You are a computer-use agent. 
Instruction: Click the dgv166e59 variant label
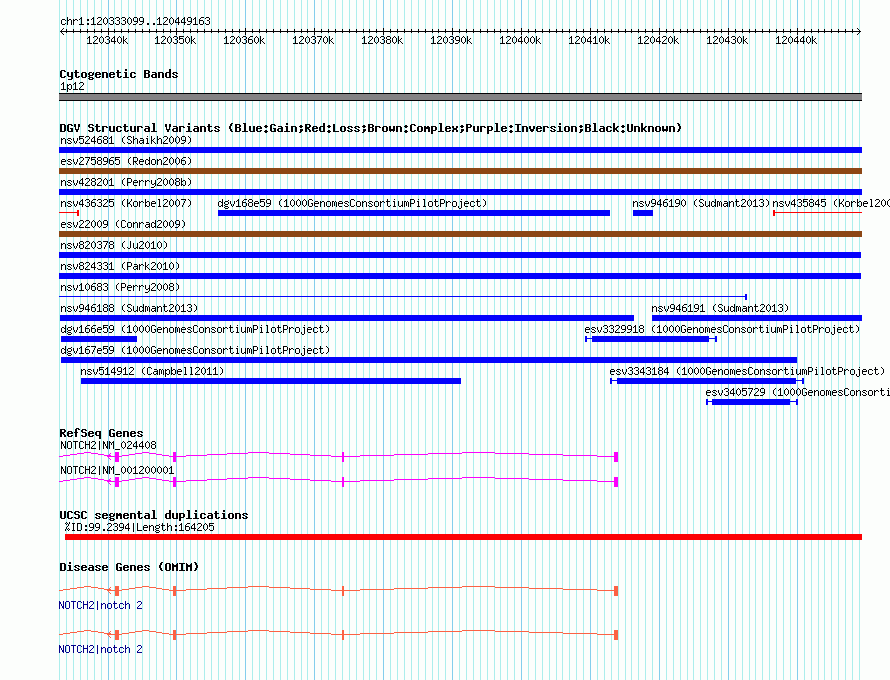(x=195, y=329)
